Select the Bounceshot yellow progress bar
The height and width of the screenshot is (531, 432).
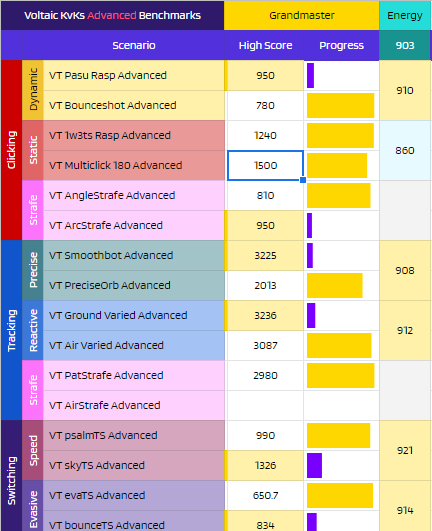coord(340,105)
